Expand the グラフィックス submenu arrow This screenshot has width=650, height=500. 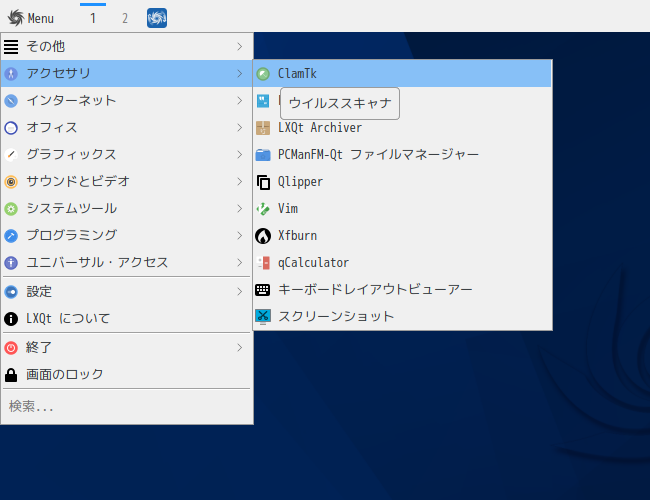tap(240, 154)
